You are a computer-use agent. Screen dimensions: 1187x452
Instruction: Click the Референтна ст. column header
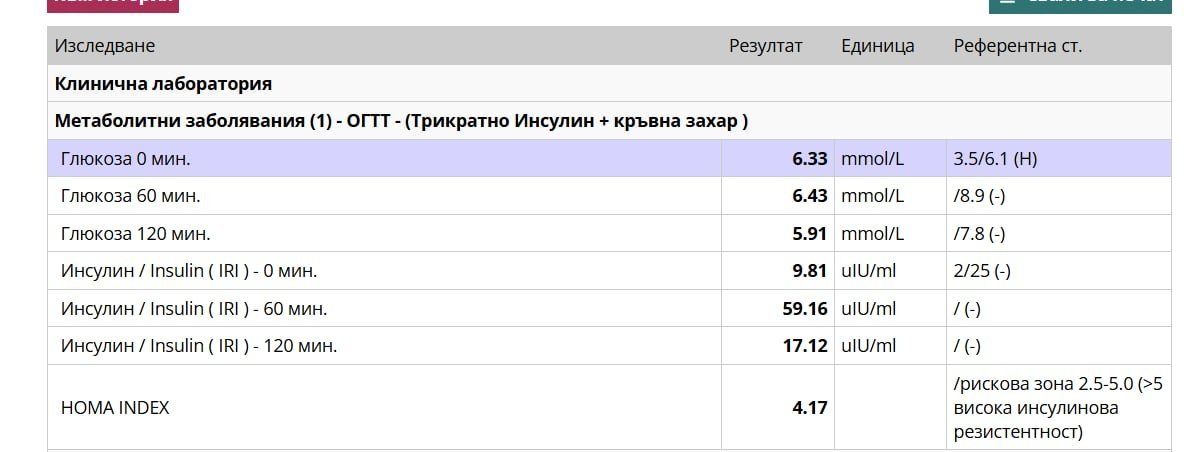(x=1017, y=45)
